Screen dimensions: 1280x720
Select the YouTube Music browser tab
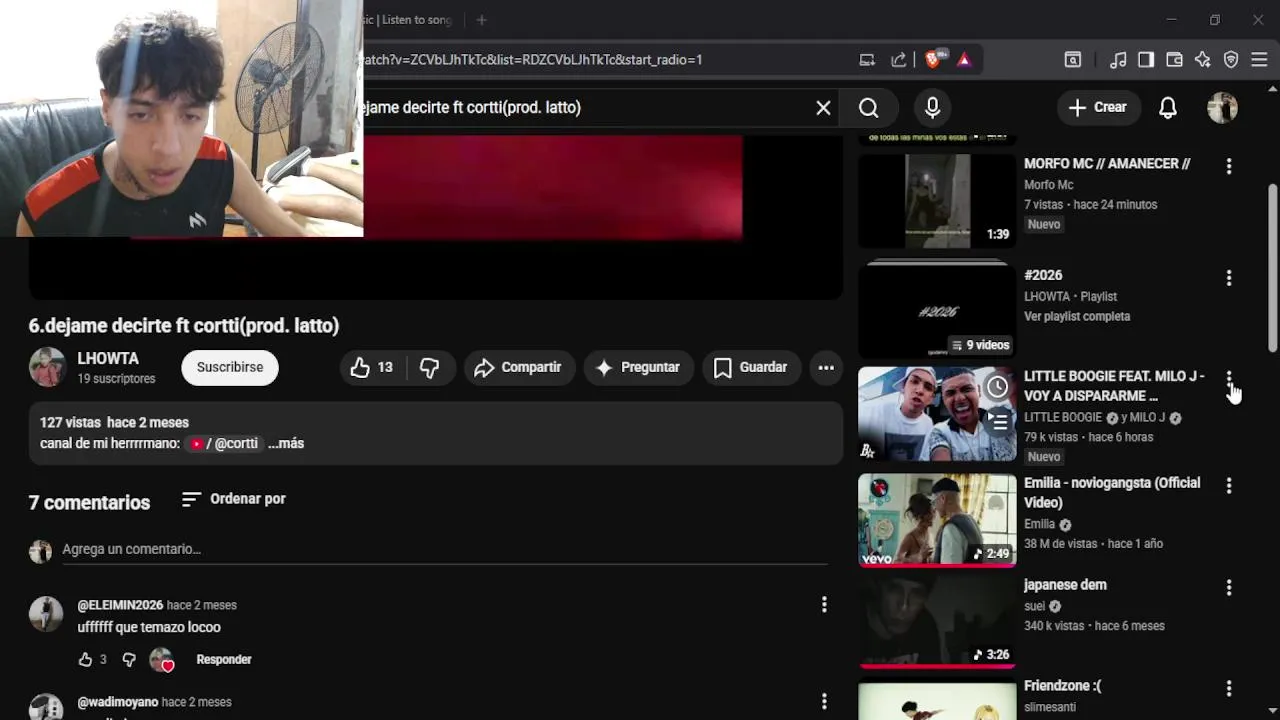click(408, 20)
